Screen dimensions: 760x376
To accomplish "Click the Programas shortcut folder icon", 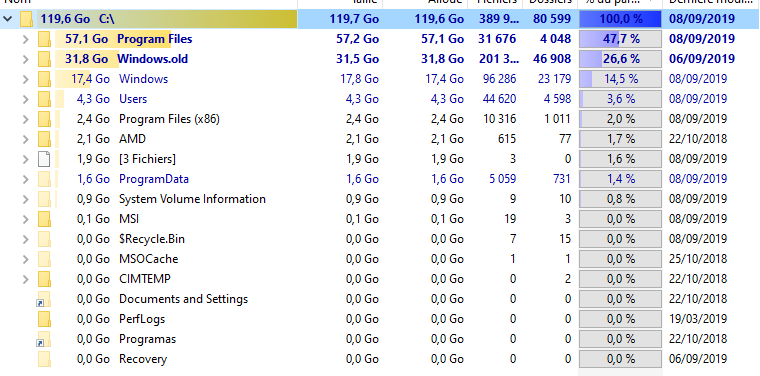I will coord(44,339).
